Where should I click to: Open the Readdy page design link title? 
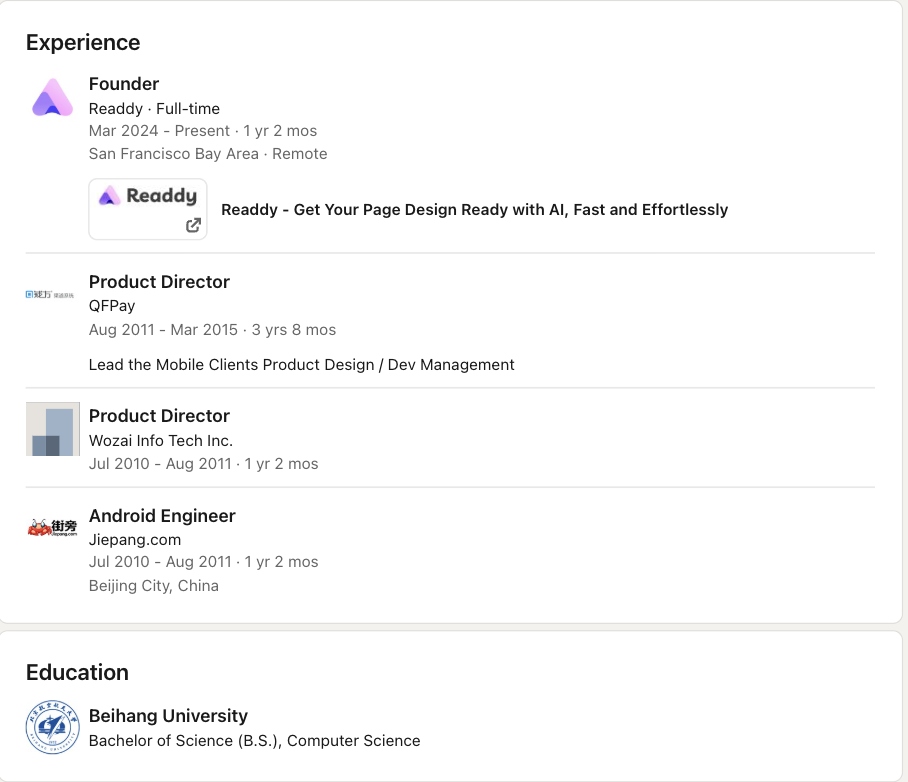point(474,210)
